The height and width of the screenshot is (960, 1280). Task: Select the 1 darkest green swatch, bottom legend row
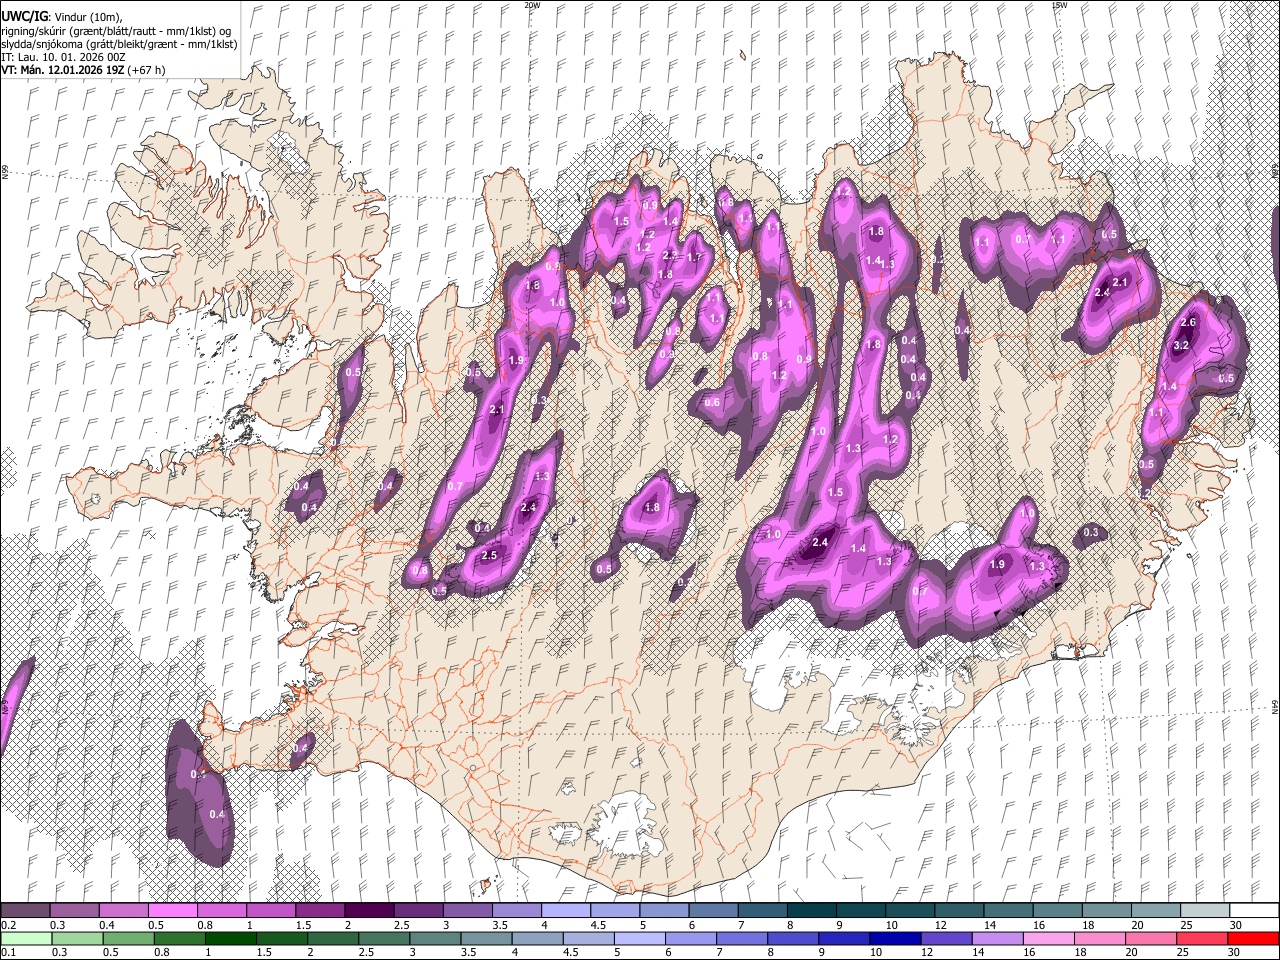tap(230, 938)
